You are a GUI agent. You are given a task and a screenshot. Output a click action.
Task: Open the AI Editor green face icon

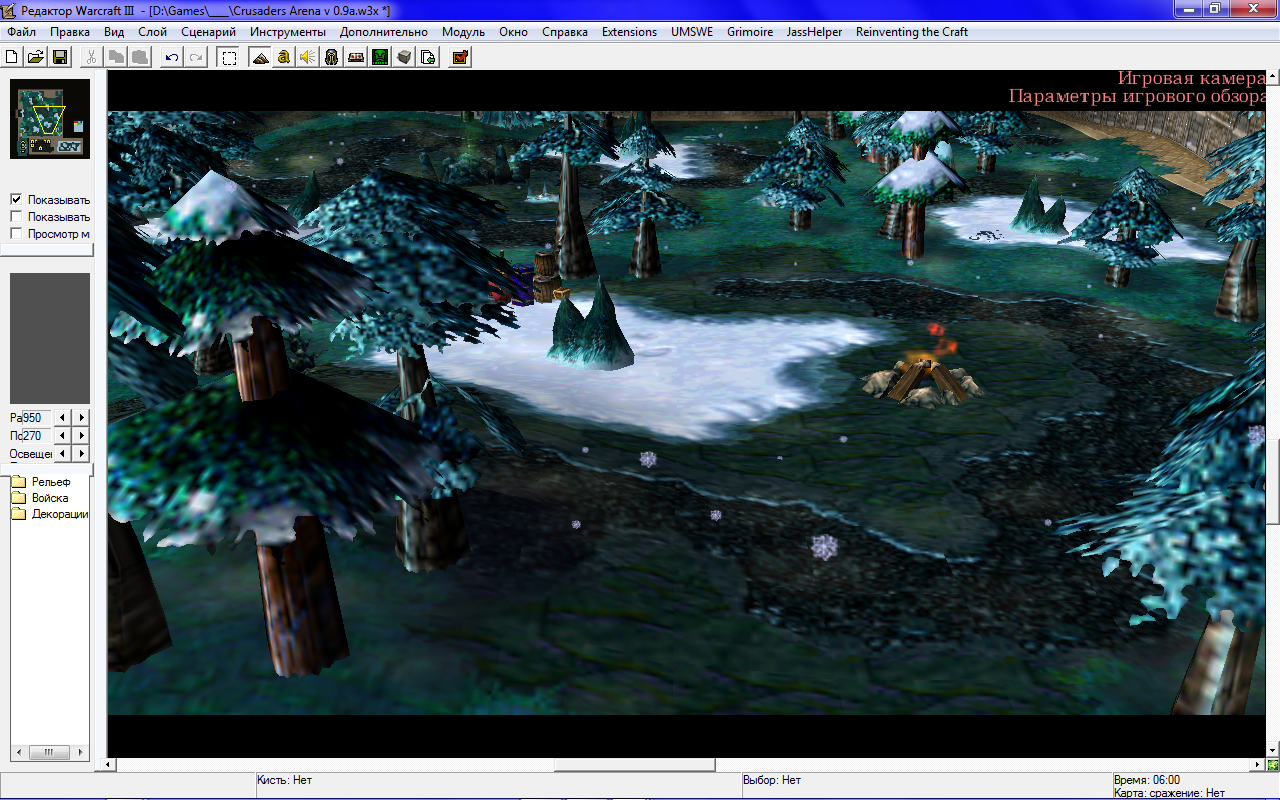tap(380, 57)
